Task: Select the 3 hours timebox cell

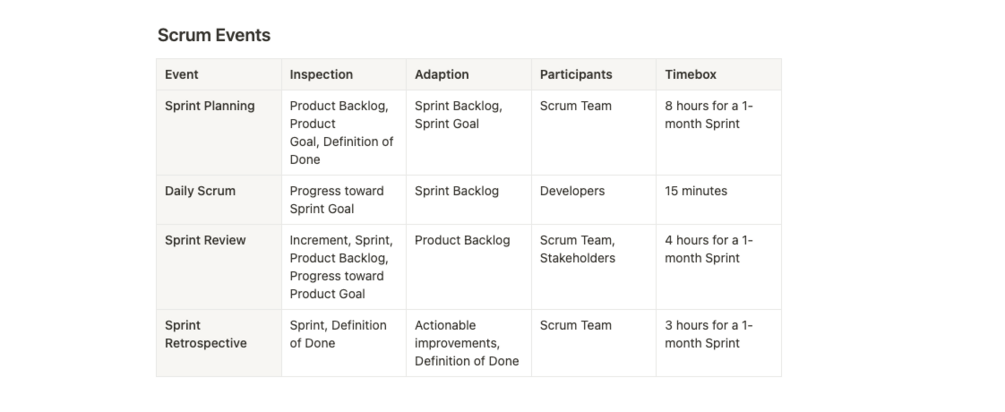Action: tap(710, 334)
